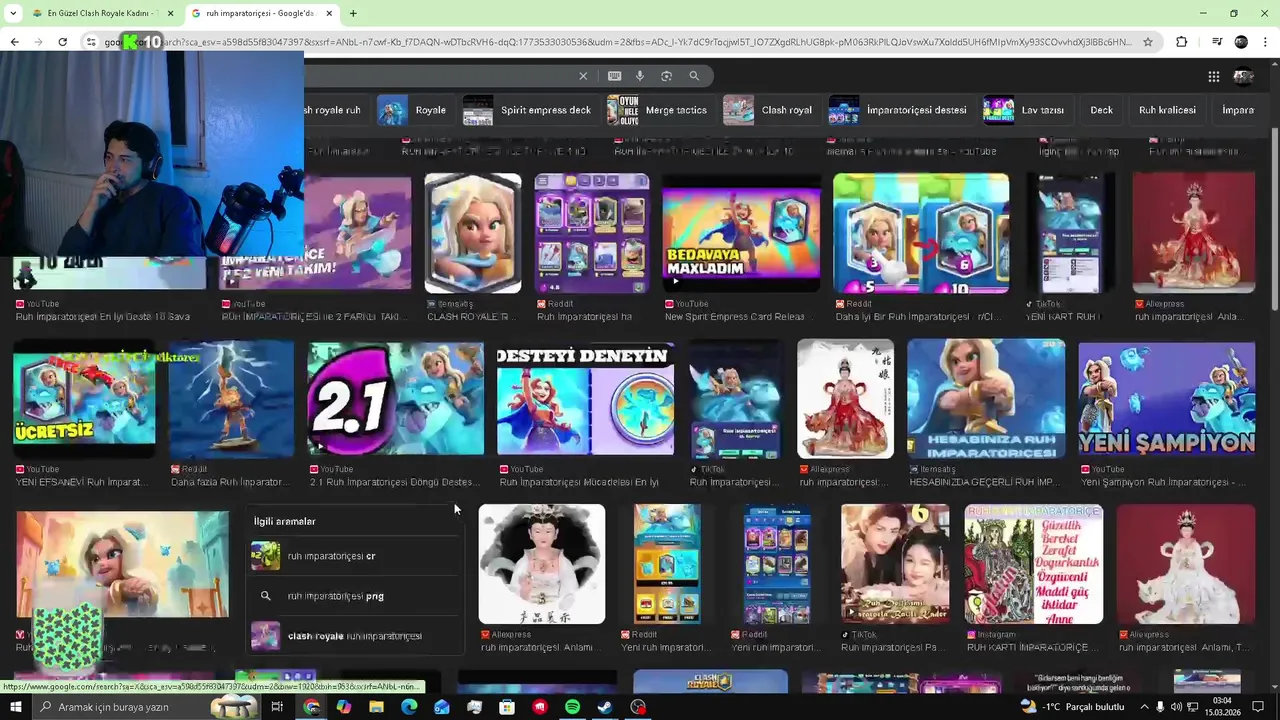Open the lightning statue Reddit thumbnail

click(x=231, y=398)
